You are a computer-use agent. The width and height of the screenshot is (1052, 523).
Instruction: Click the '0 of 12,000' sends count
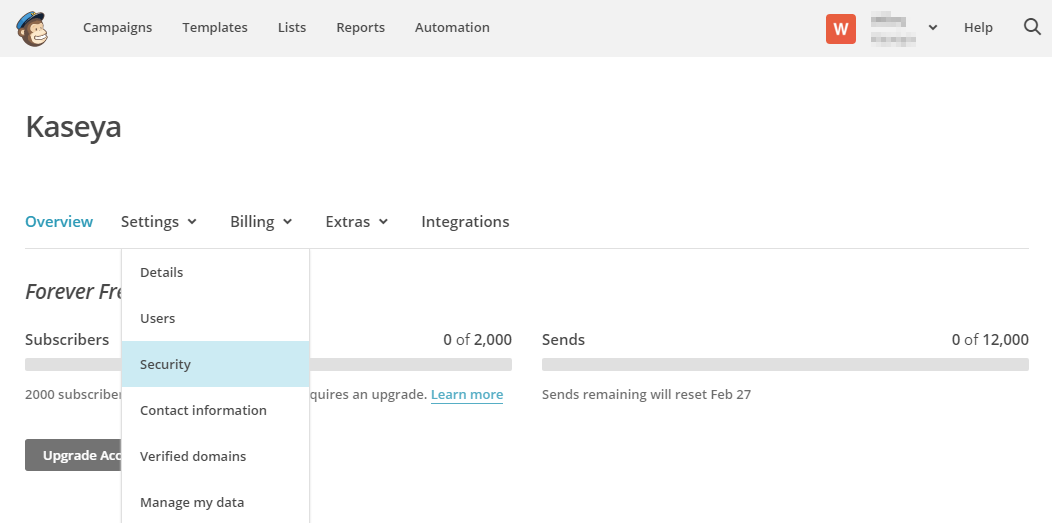(990, 339)
